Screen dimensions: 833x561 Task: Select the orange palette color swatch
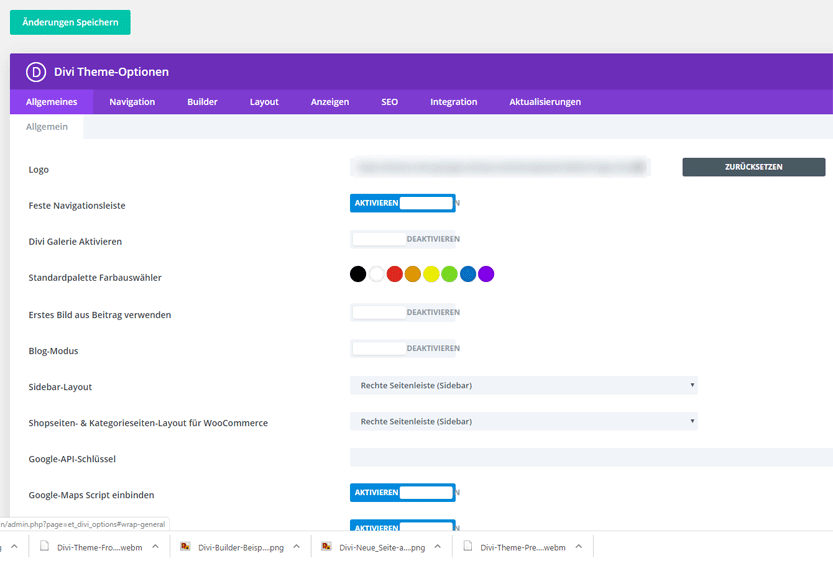coord(413,274)
